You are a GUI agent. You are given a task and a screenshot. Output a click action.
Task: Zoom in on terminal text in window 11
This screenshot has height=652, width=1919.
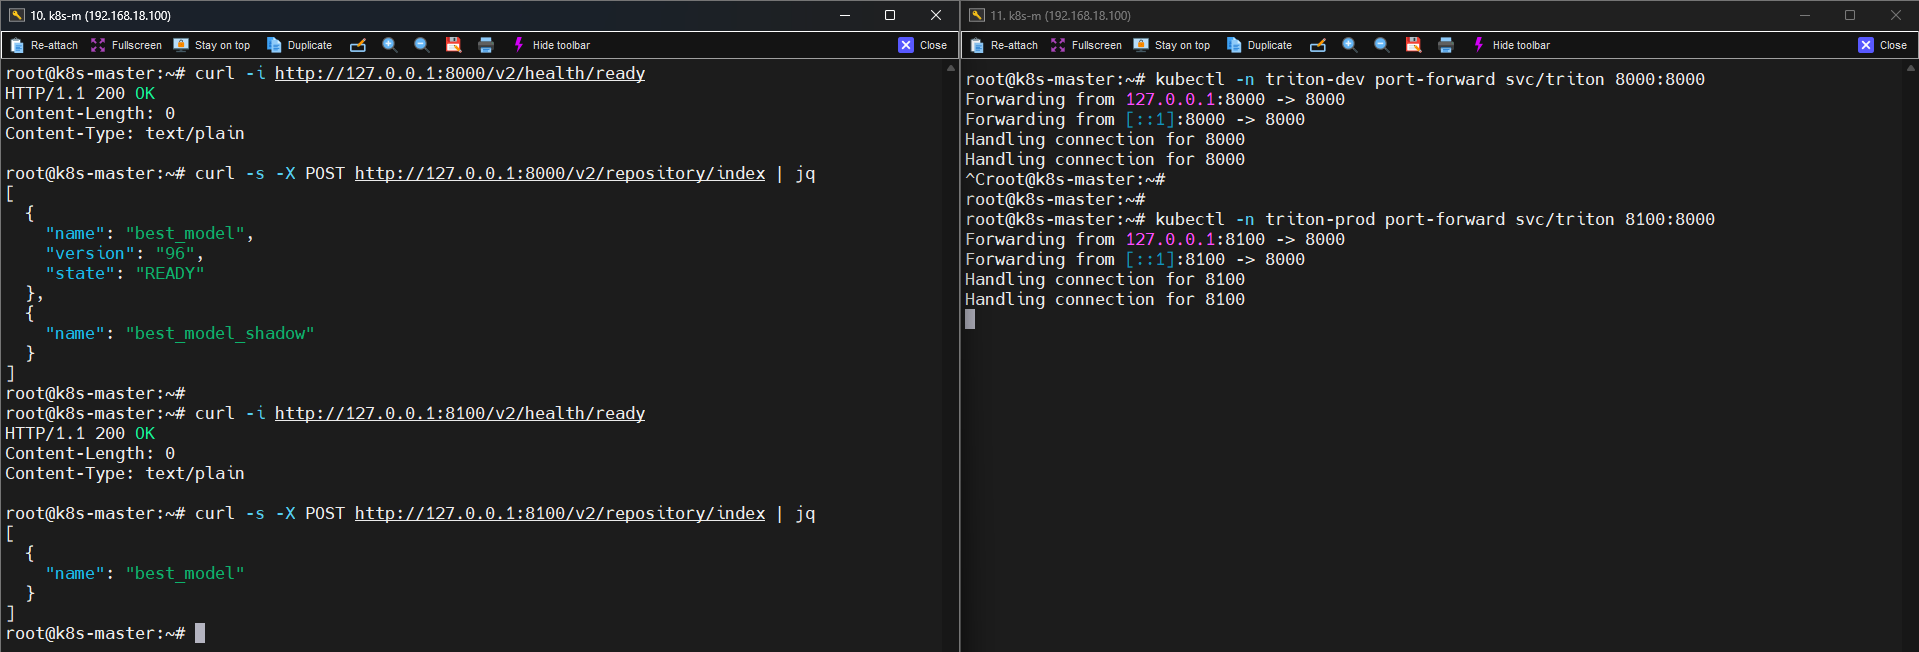tap(1350, 45)
